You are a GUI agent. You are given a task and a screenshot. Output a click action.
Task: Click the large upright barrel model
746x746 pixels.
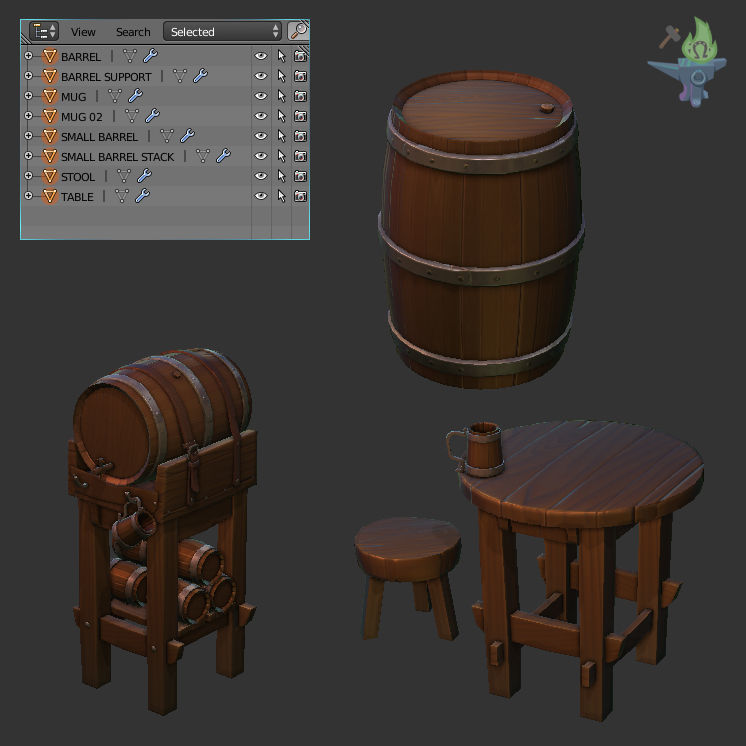(481, 228)
